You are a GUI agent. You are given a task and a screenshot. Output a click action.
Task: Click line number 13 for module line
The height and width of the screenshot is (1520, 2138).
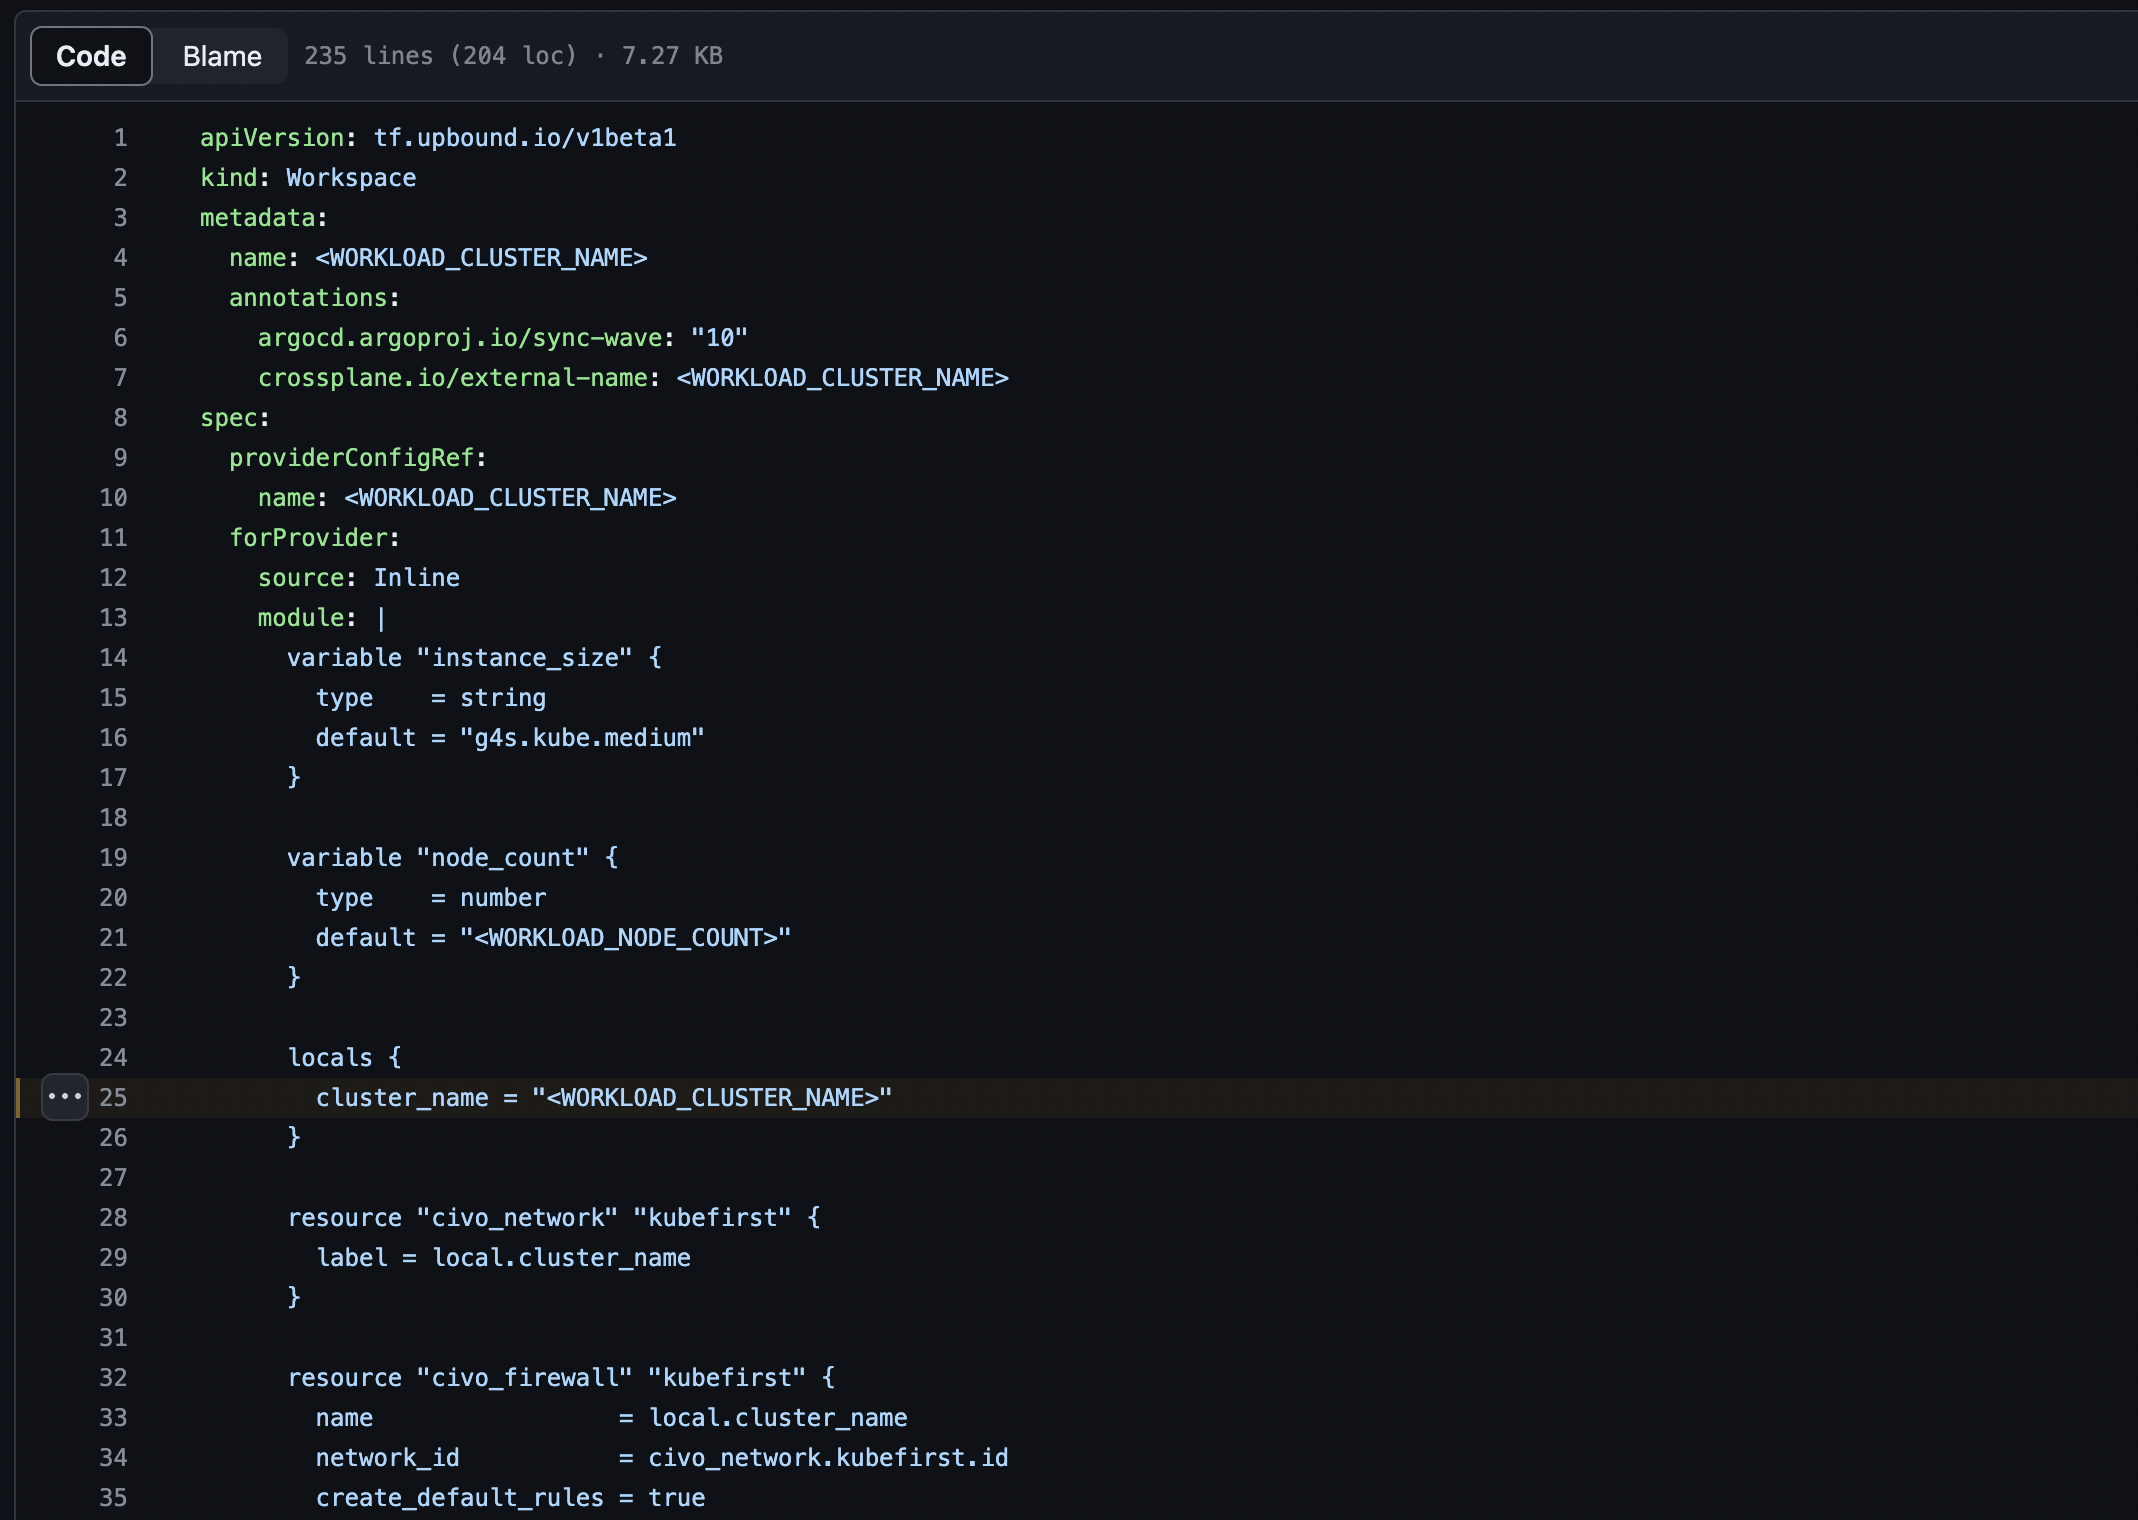(113, 618)
